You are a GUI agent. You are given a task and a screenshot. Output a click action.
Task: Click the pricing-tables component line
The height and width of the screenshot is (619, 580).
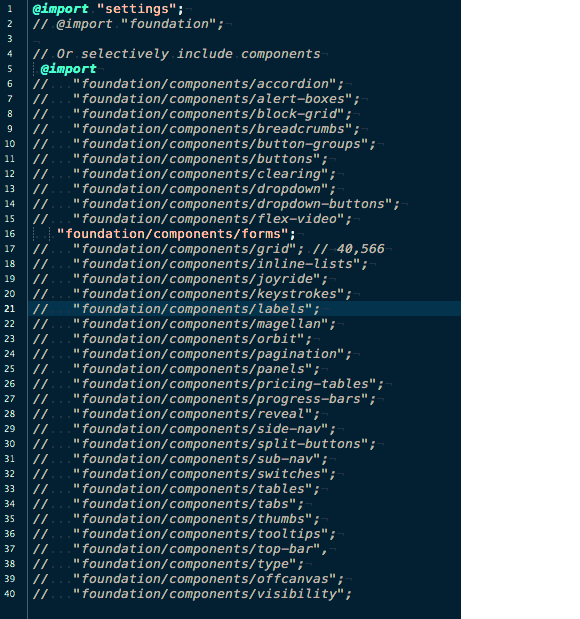[x=208, y=384]
